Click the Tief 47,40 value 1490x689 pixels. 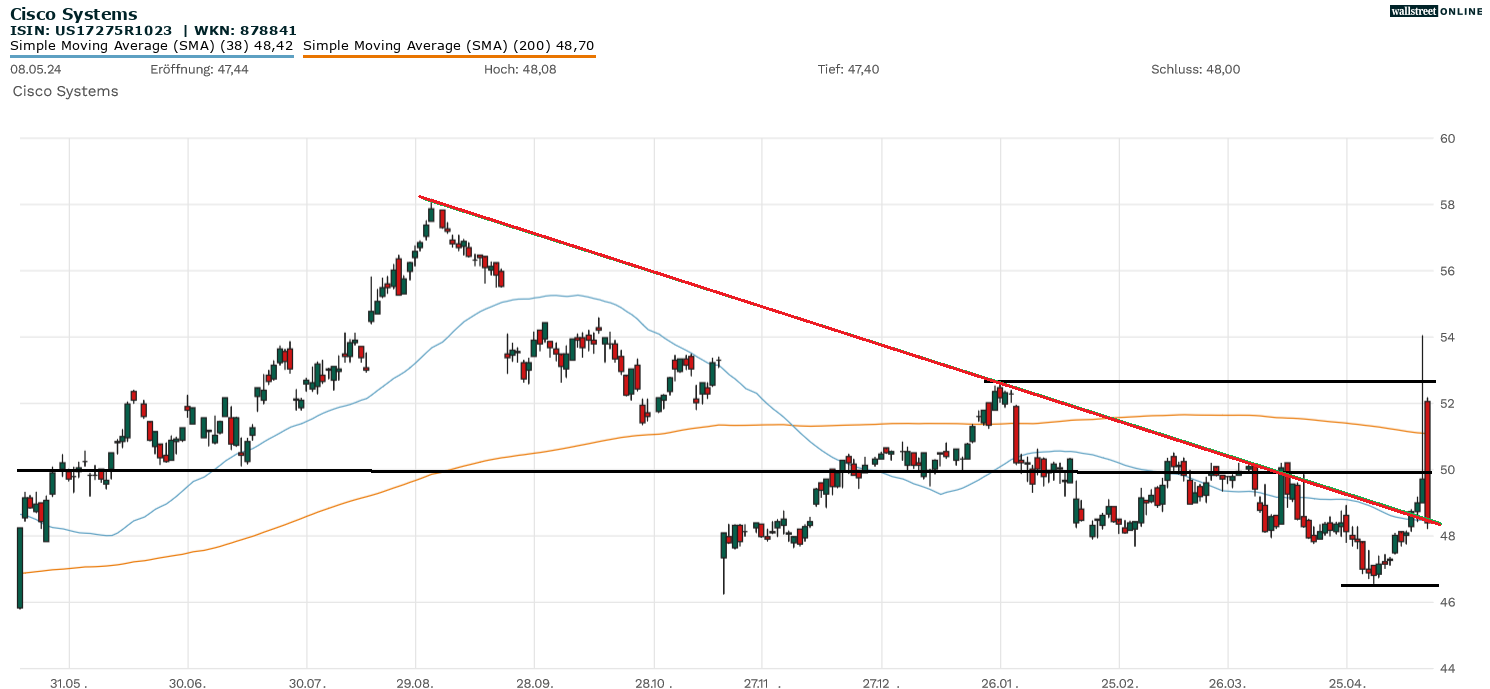point(848,69)
